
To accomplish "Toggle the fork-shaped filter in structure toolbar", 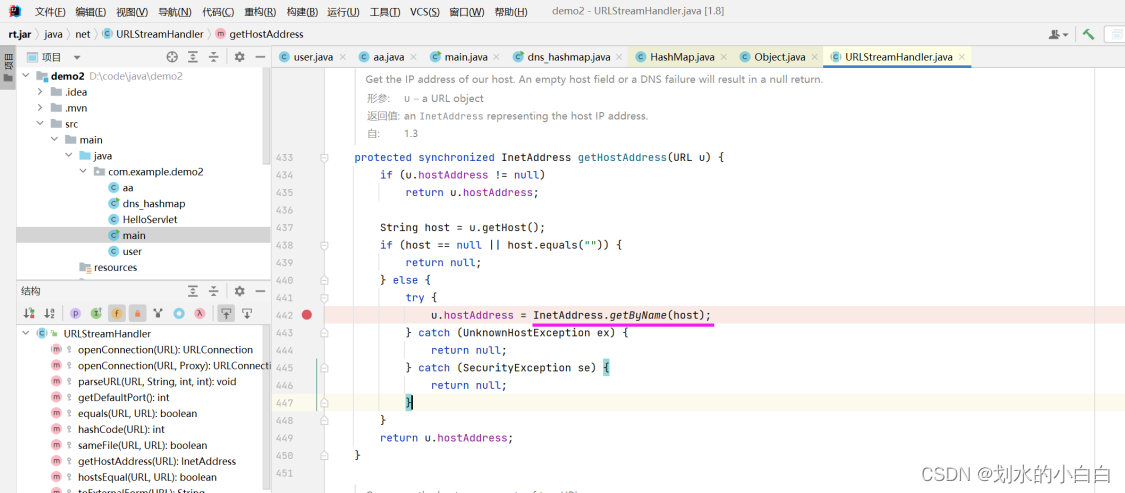I will pyautogui.click(x=159, y=313).
